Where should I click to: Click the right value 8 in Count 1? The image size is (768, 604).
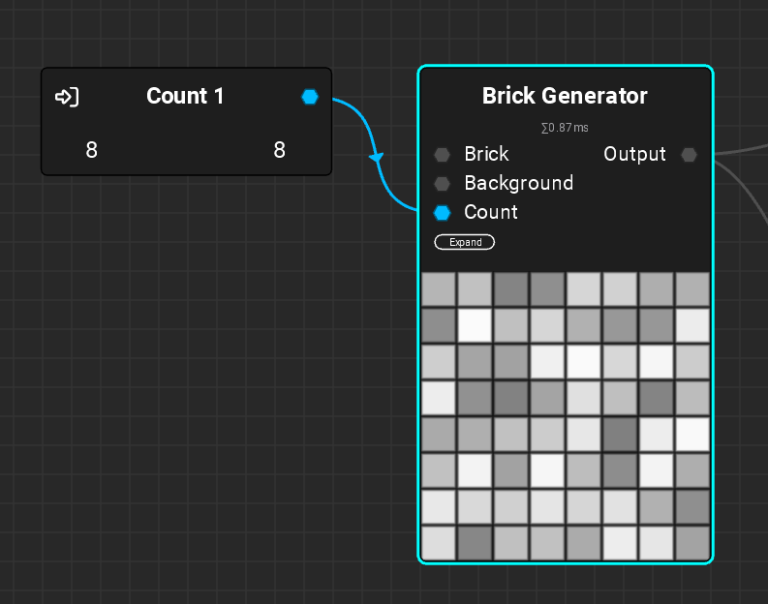tap(279, 150)
